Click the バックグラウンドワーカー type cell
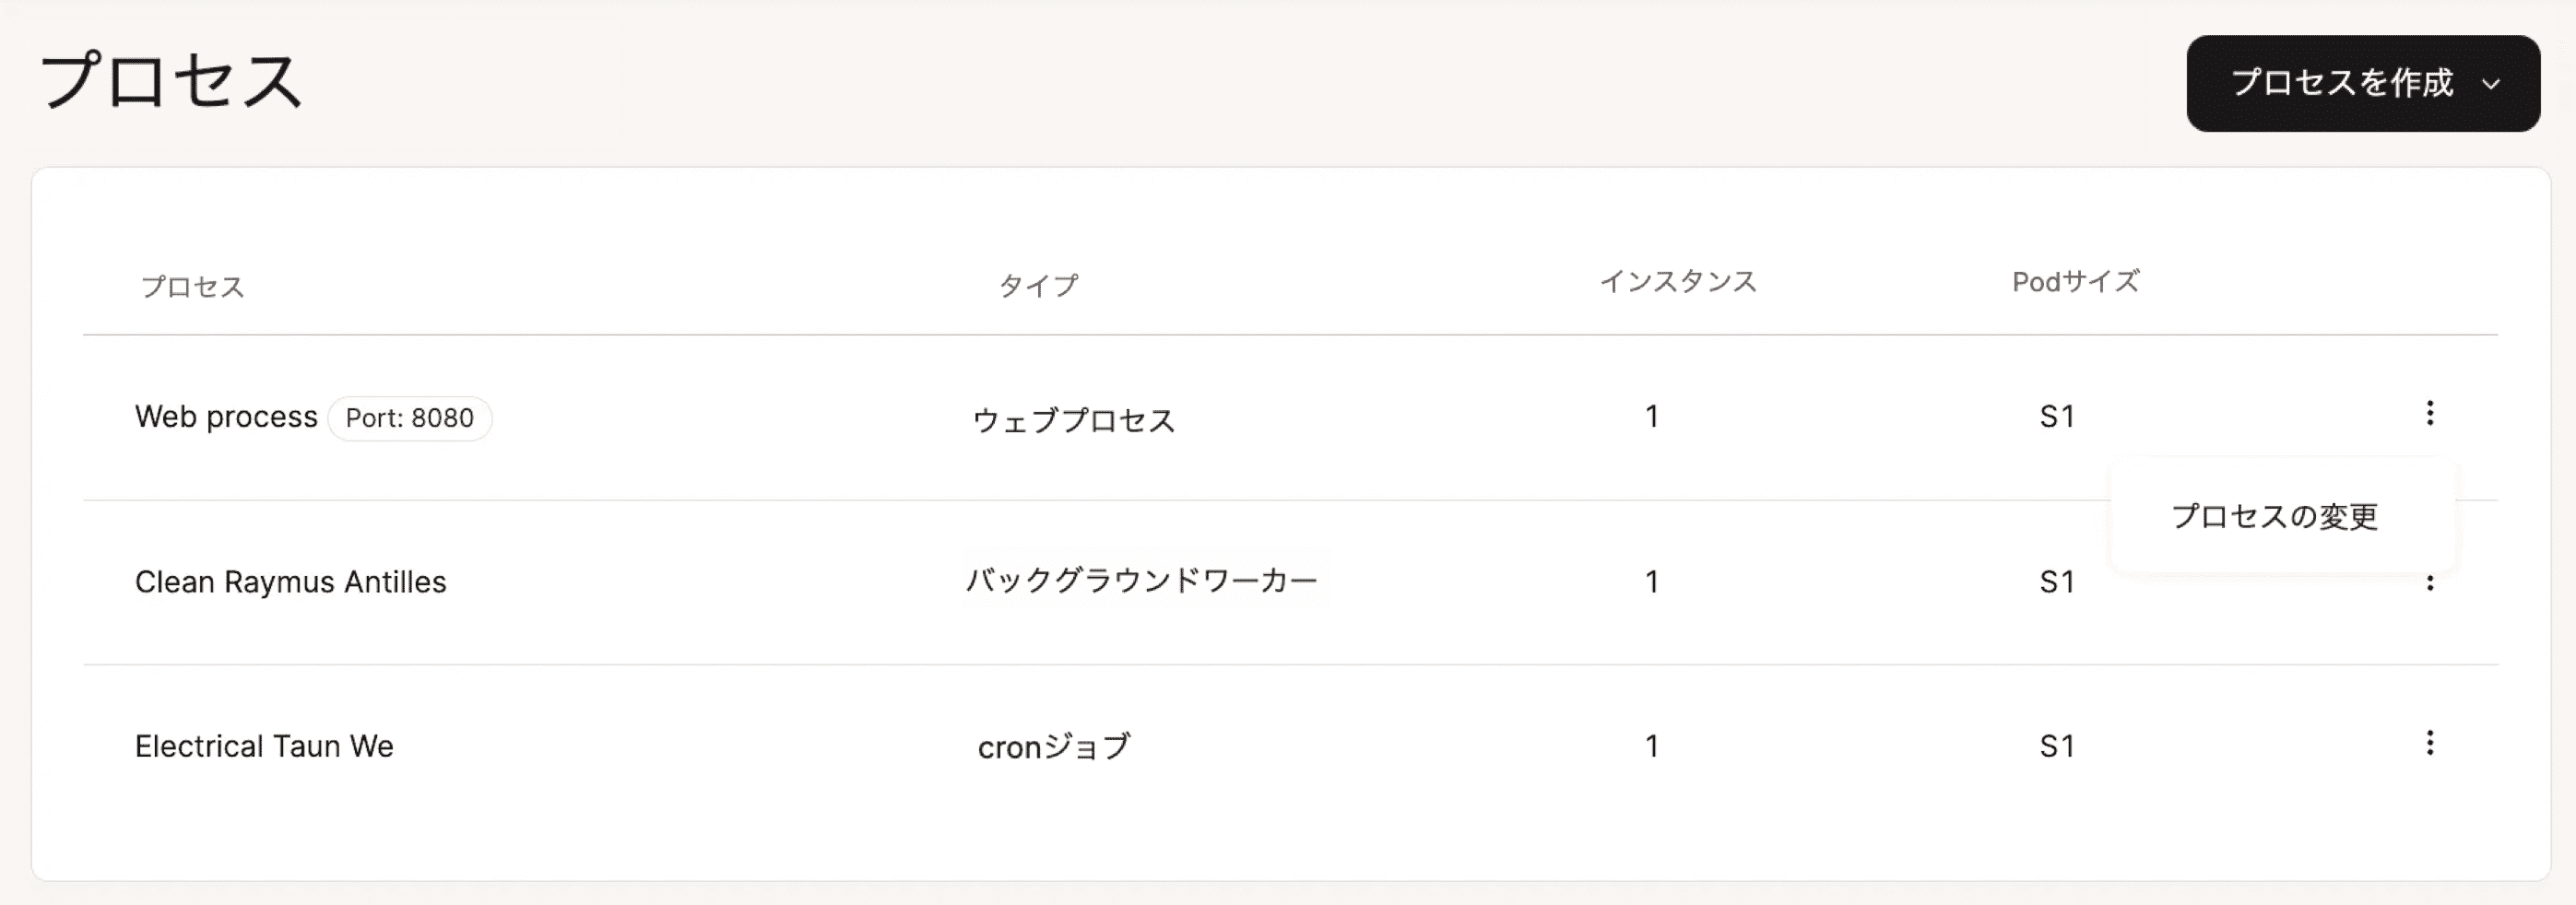The height and width of the screenshot is (905, 2576). (1141, 580)
